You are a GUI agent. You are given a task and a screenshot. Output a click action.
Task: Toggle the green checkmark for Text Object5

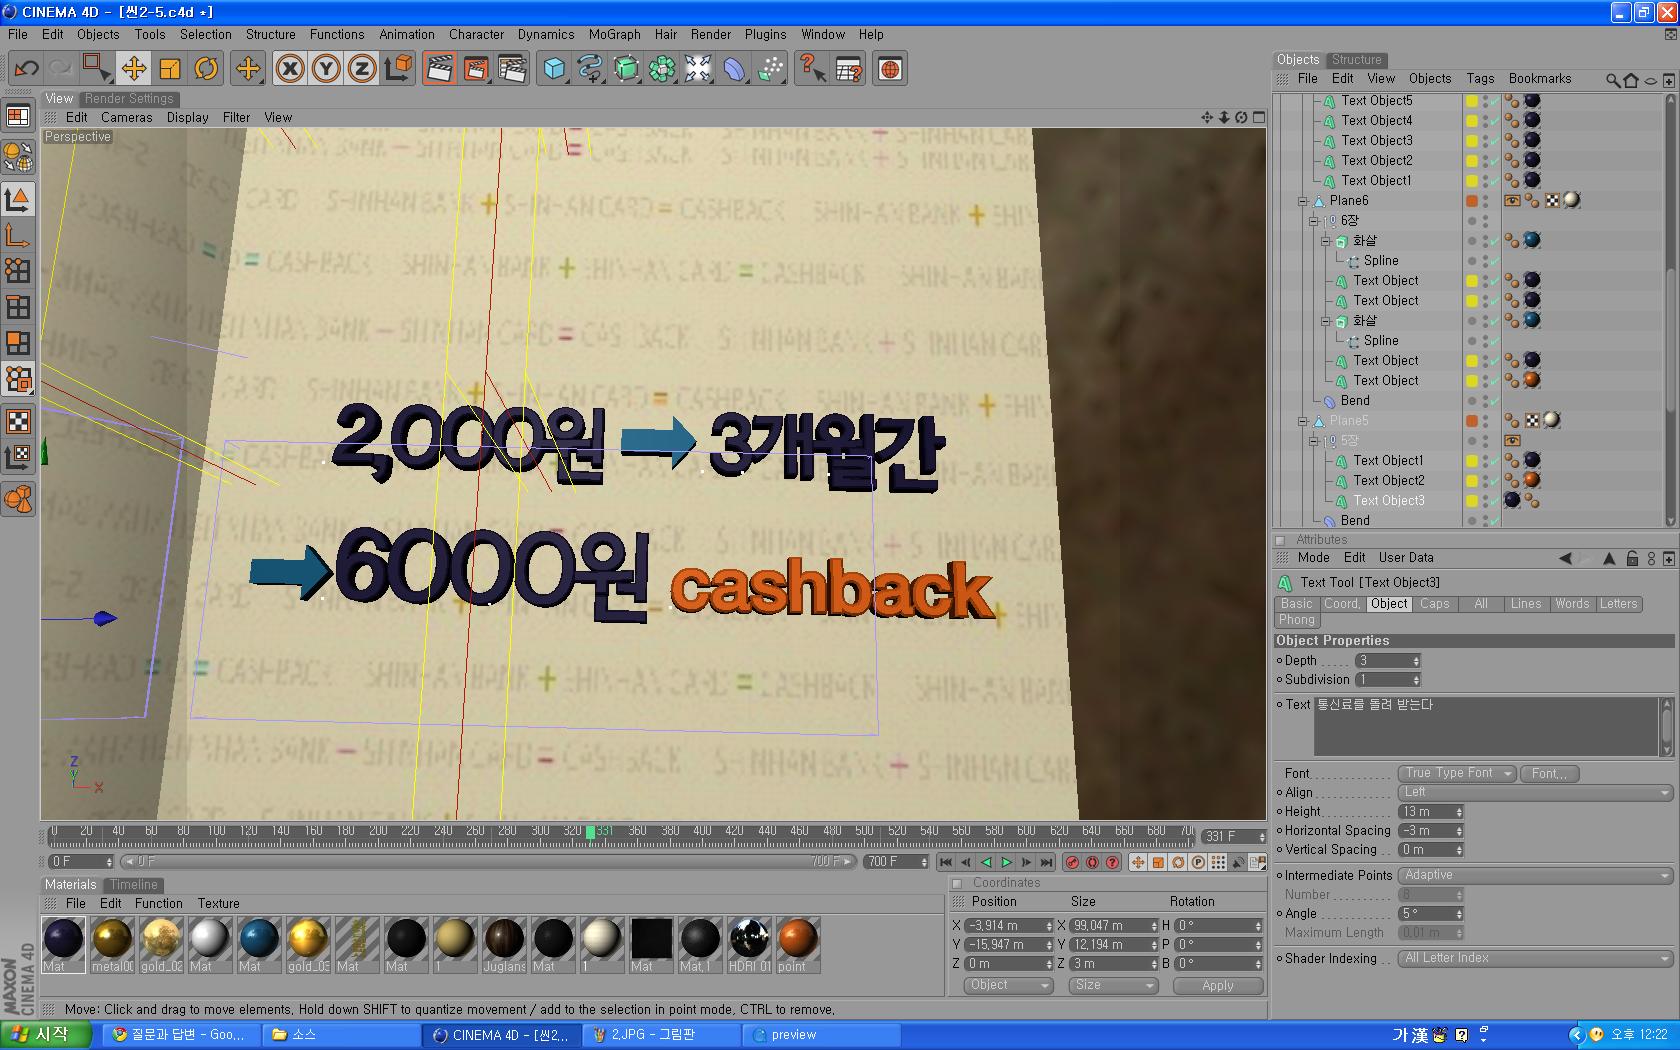(x=1493, y=101)
